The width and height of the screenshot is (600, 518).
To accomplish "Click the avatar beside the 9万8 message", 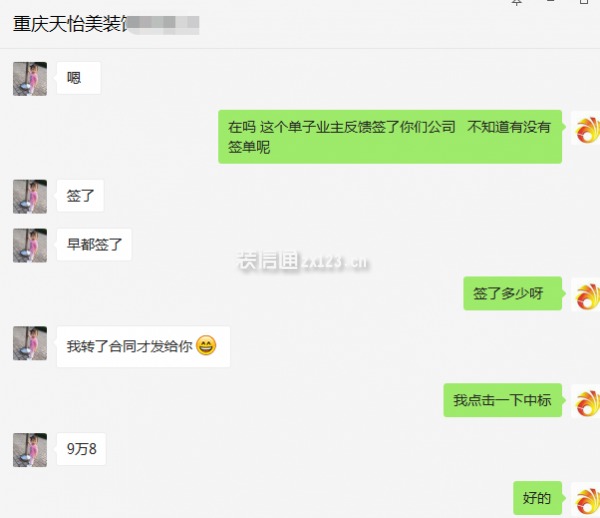I will coord(30,450).
